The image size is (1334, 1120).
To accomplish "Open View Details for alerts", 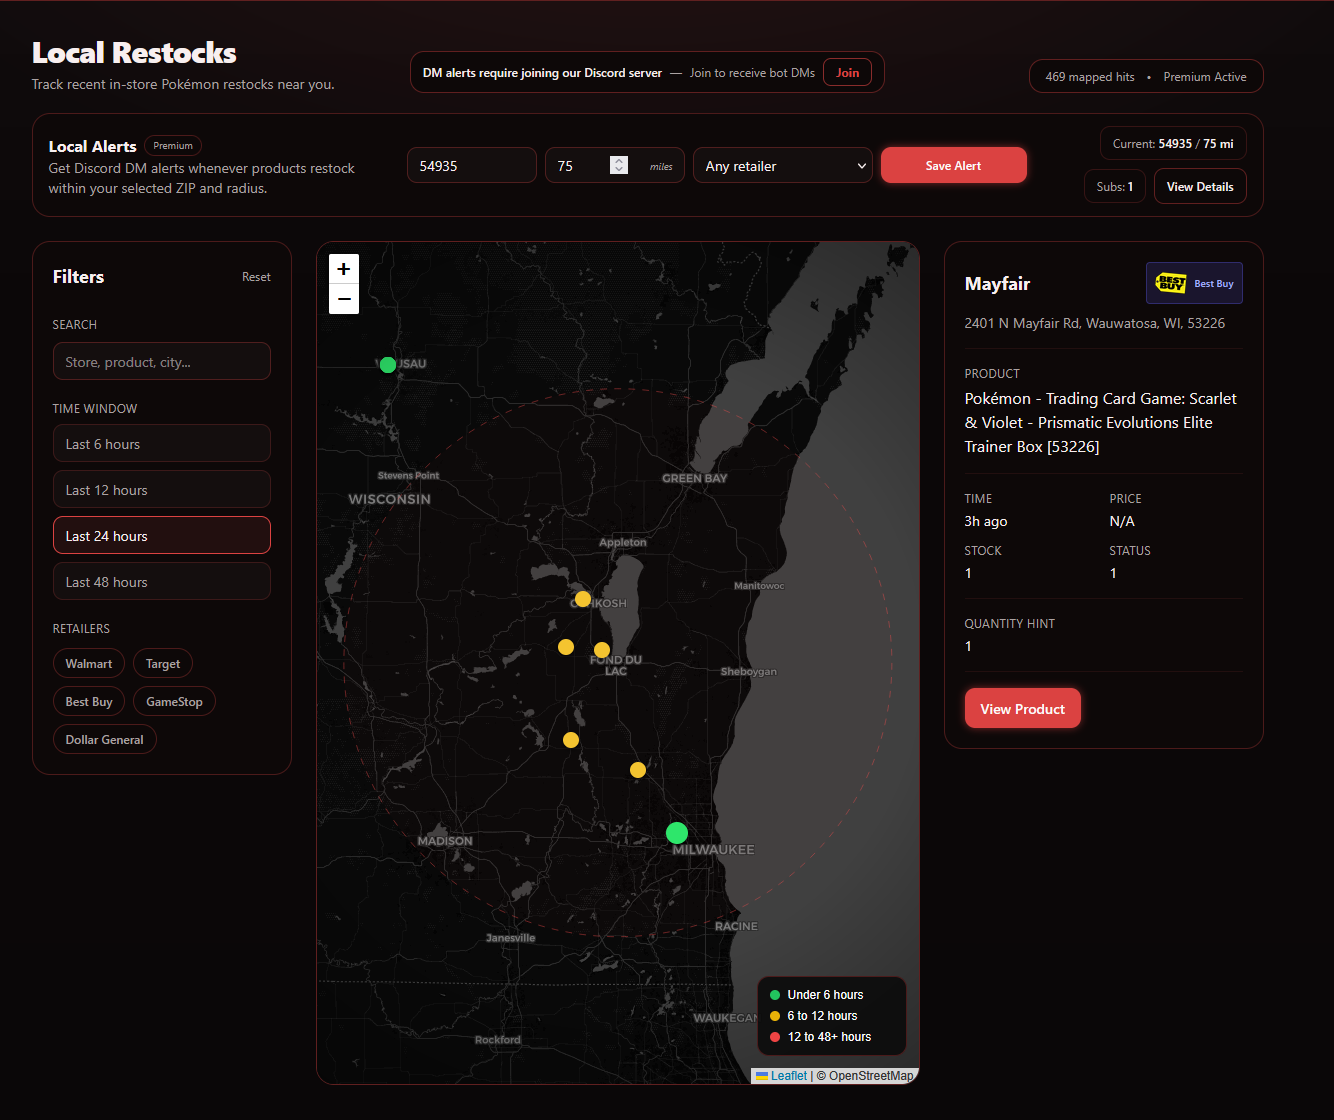I will click(1200, 187).
